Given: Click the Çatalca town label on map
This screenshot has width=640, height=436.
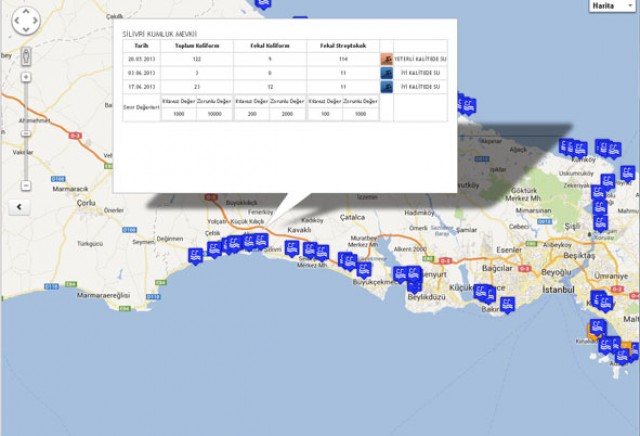Looking at the screenshot, I should 352,218.
